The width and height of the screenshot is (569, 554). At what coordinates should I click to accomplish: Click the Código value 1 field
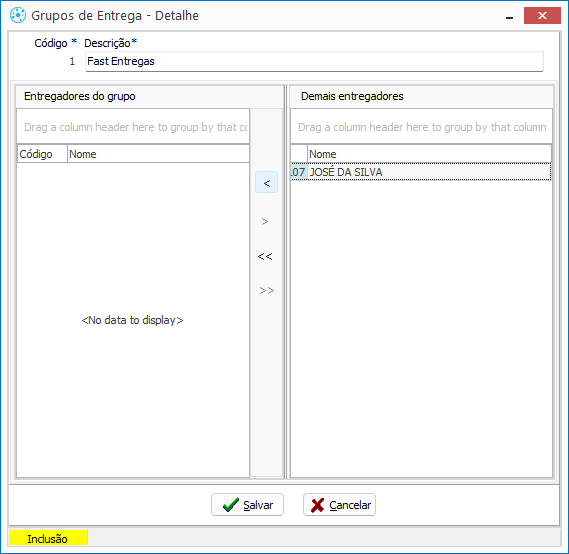(72, 61)
